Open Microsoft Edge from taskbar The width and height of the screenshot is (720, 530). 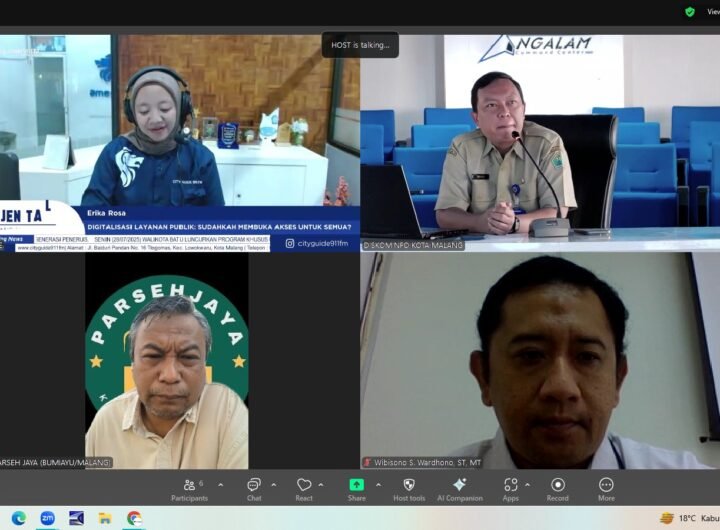click(19, 518)
